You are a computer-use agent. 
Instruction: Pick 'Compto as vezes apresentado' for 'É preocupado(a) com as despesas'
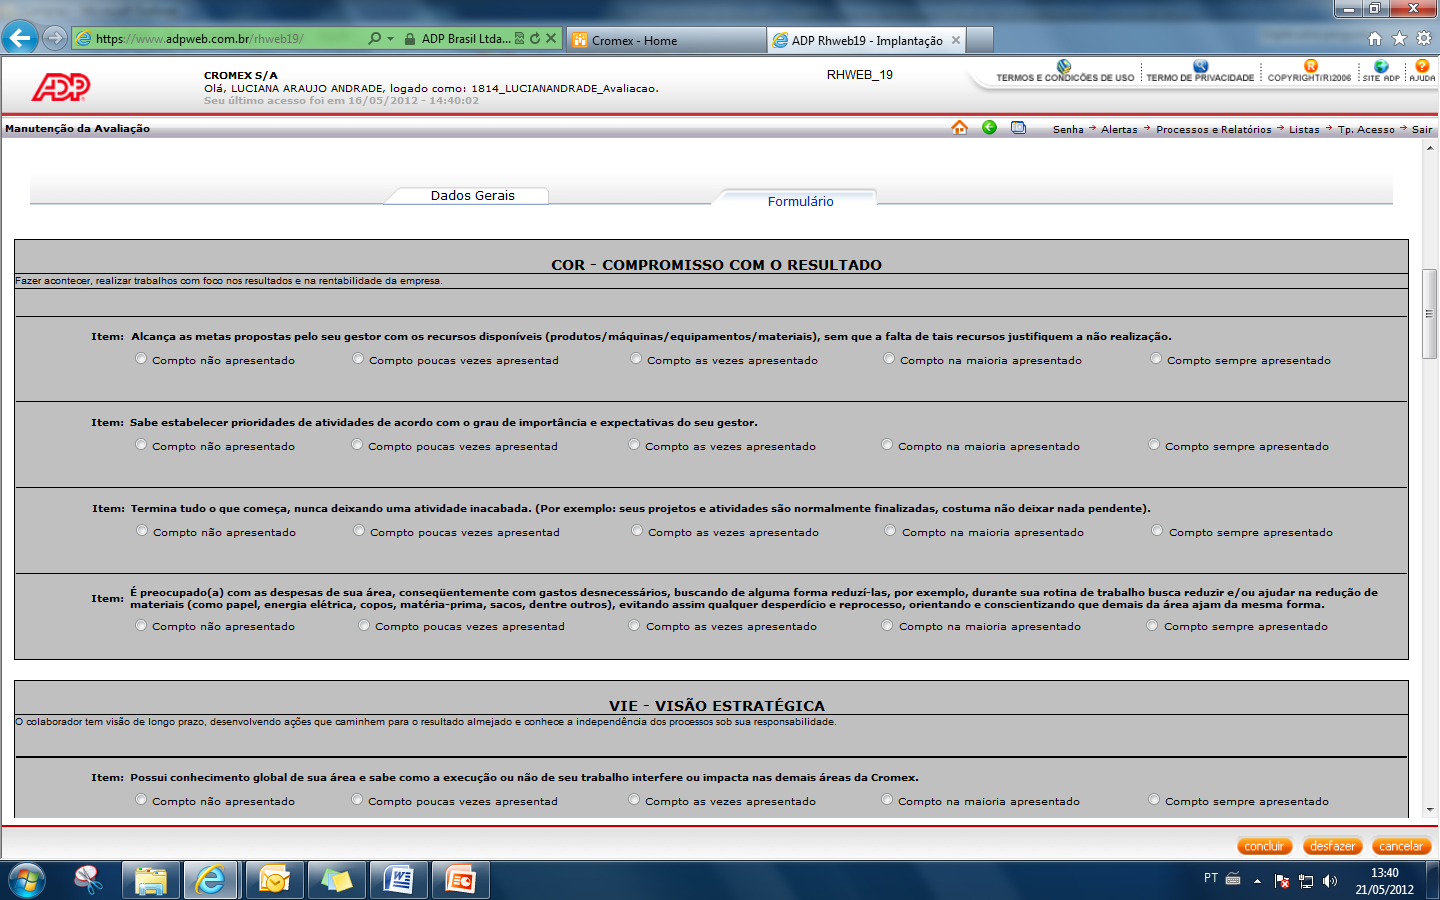coord(634,625)
